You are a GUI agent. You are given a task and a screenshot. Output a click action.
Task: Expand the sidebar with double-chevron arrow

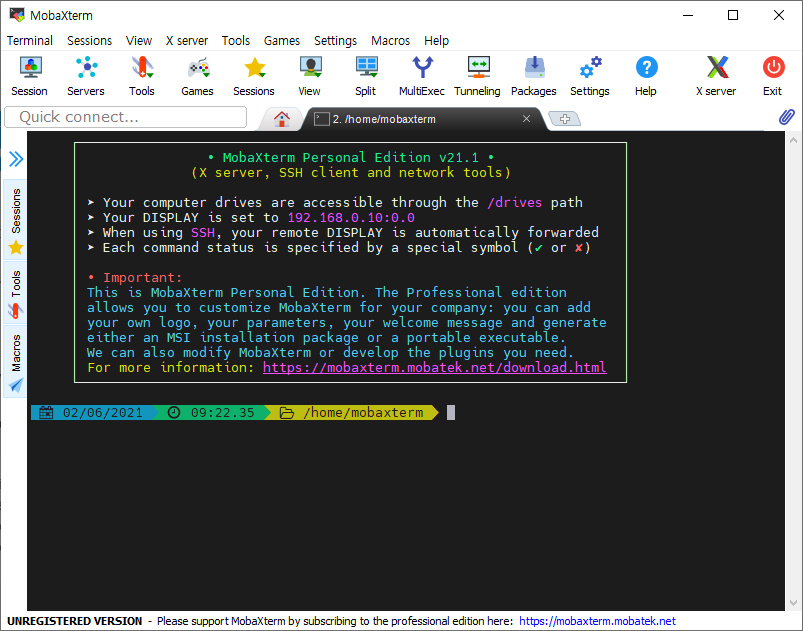(16, 159)
